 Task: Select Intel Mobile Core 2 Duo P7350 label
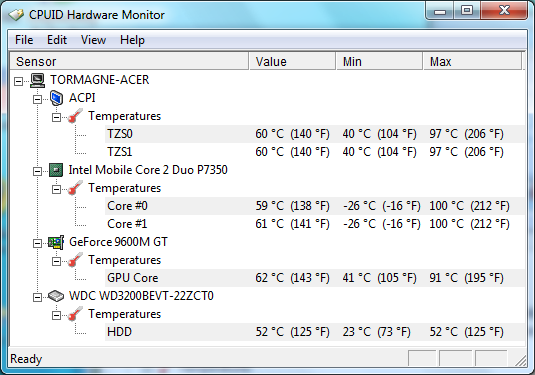click(148, 170)
